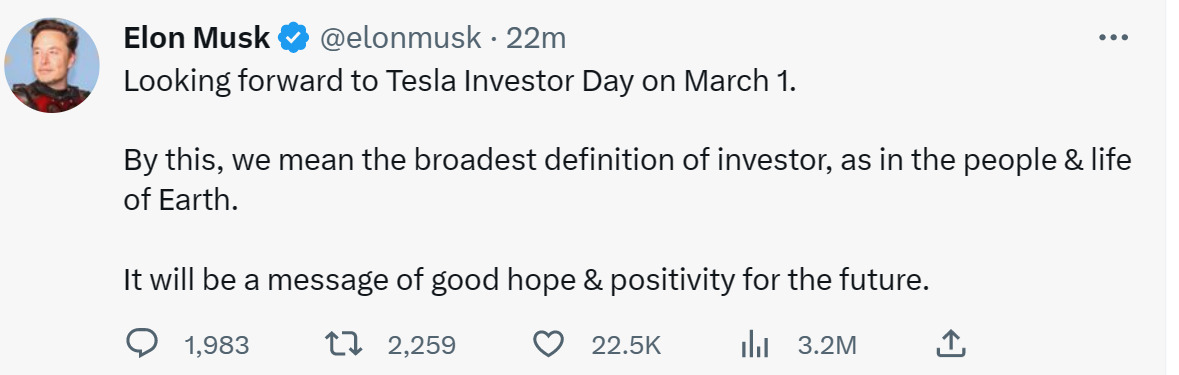This screenshot has width=1179, height=375.
Task: Click the 2,259 retweets count
Action: pos(422,345)
